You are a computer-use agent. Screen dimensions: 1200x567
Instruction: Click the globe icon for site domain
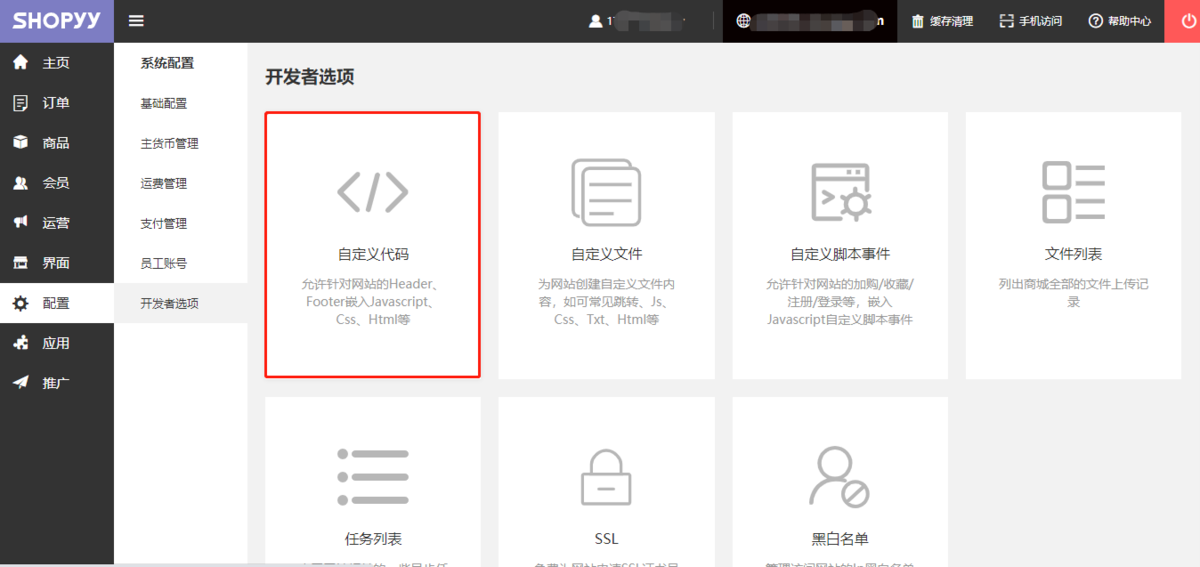[x=744, y=21]
